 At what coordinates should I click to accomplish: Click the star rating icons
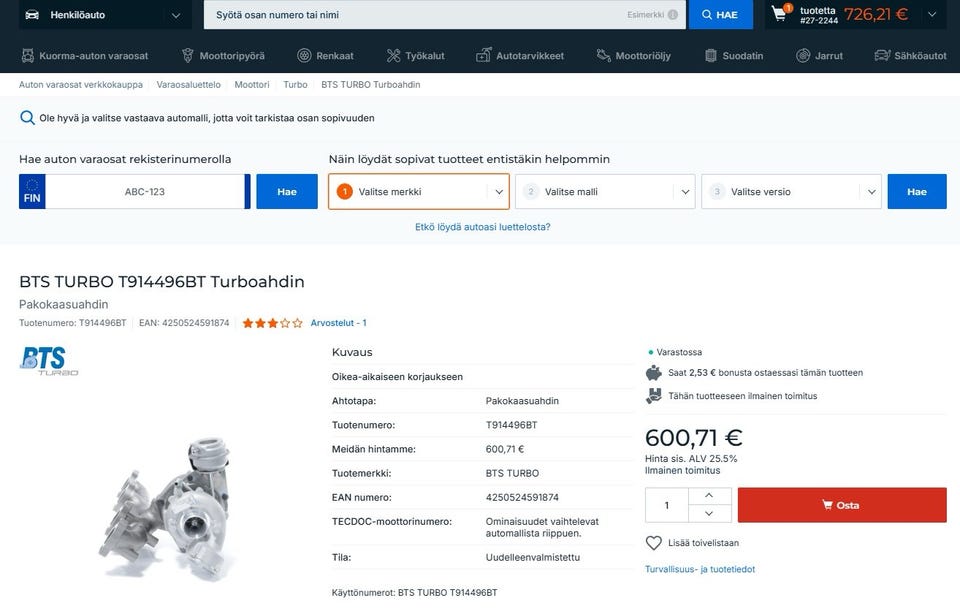272,323
